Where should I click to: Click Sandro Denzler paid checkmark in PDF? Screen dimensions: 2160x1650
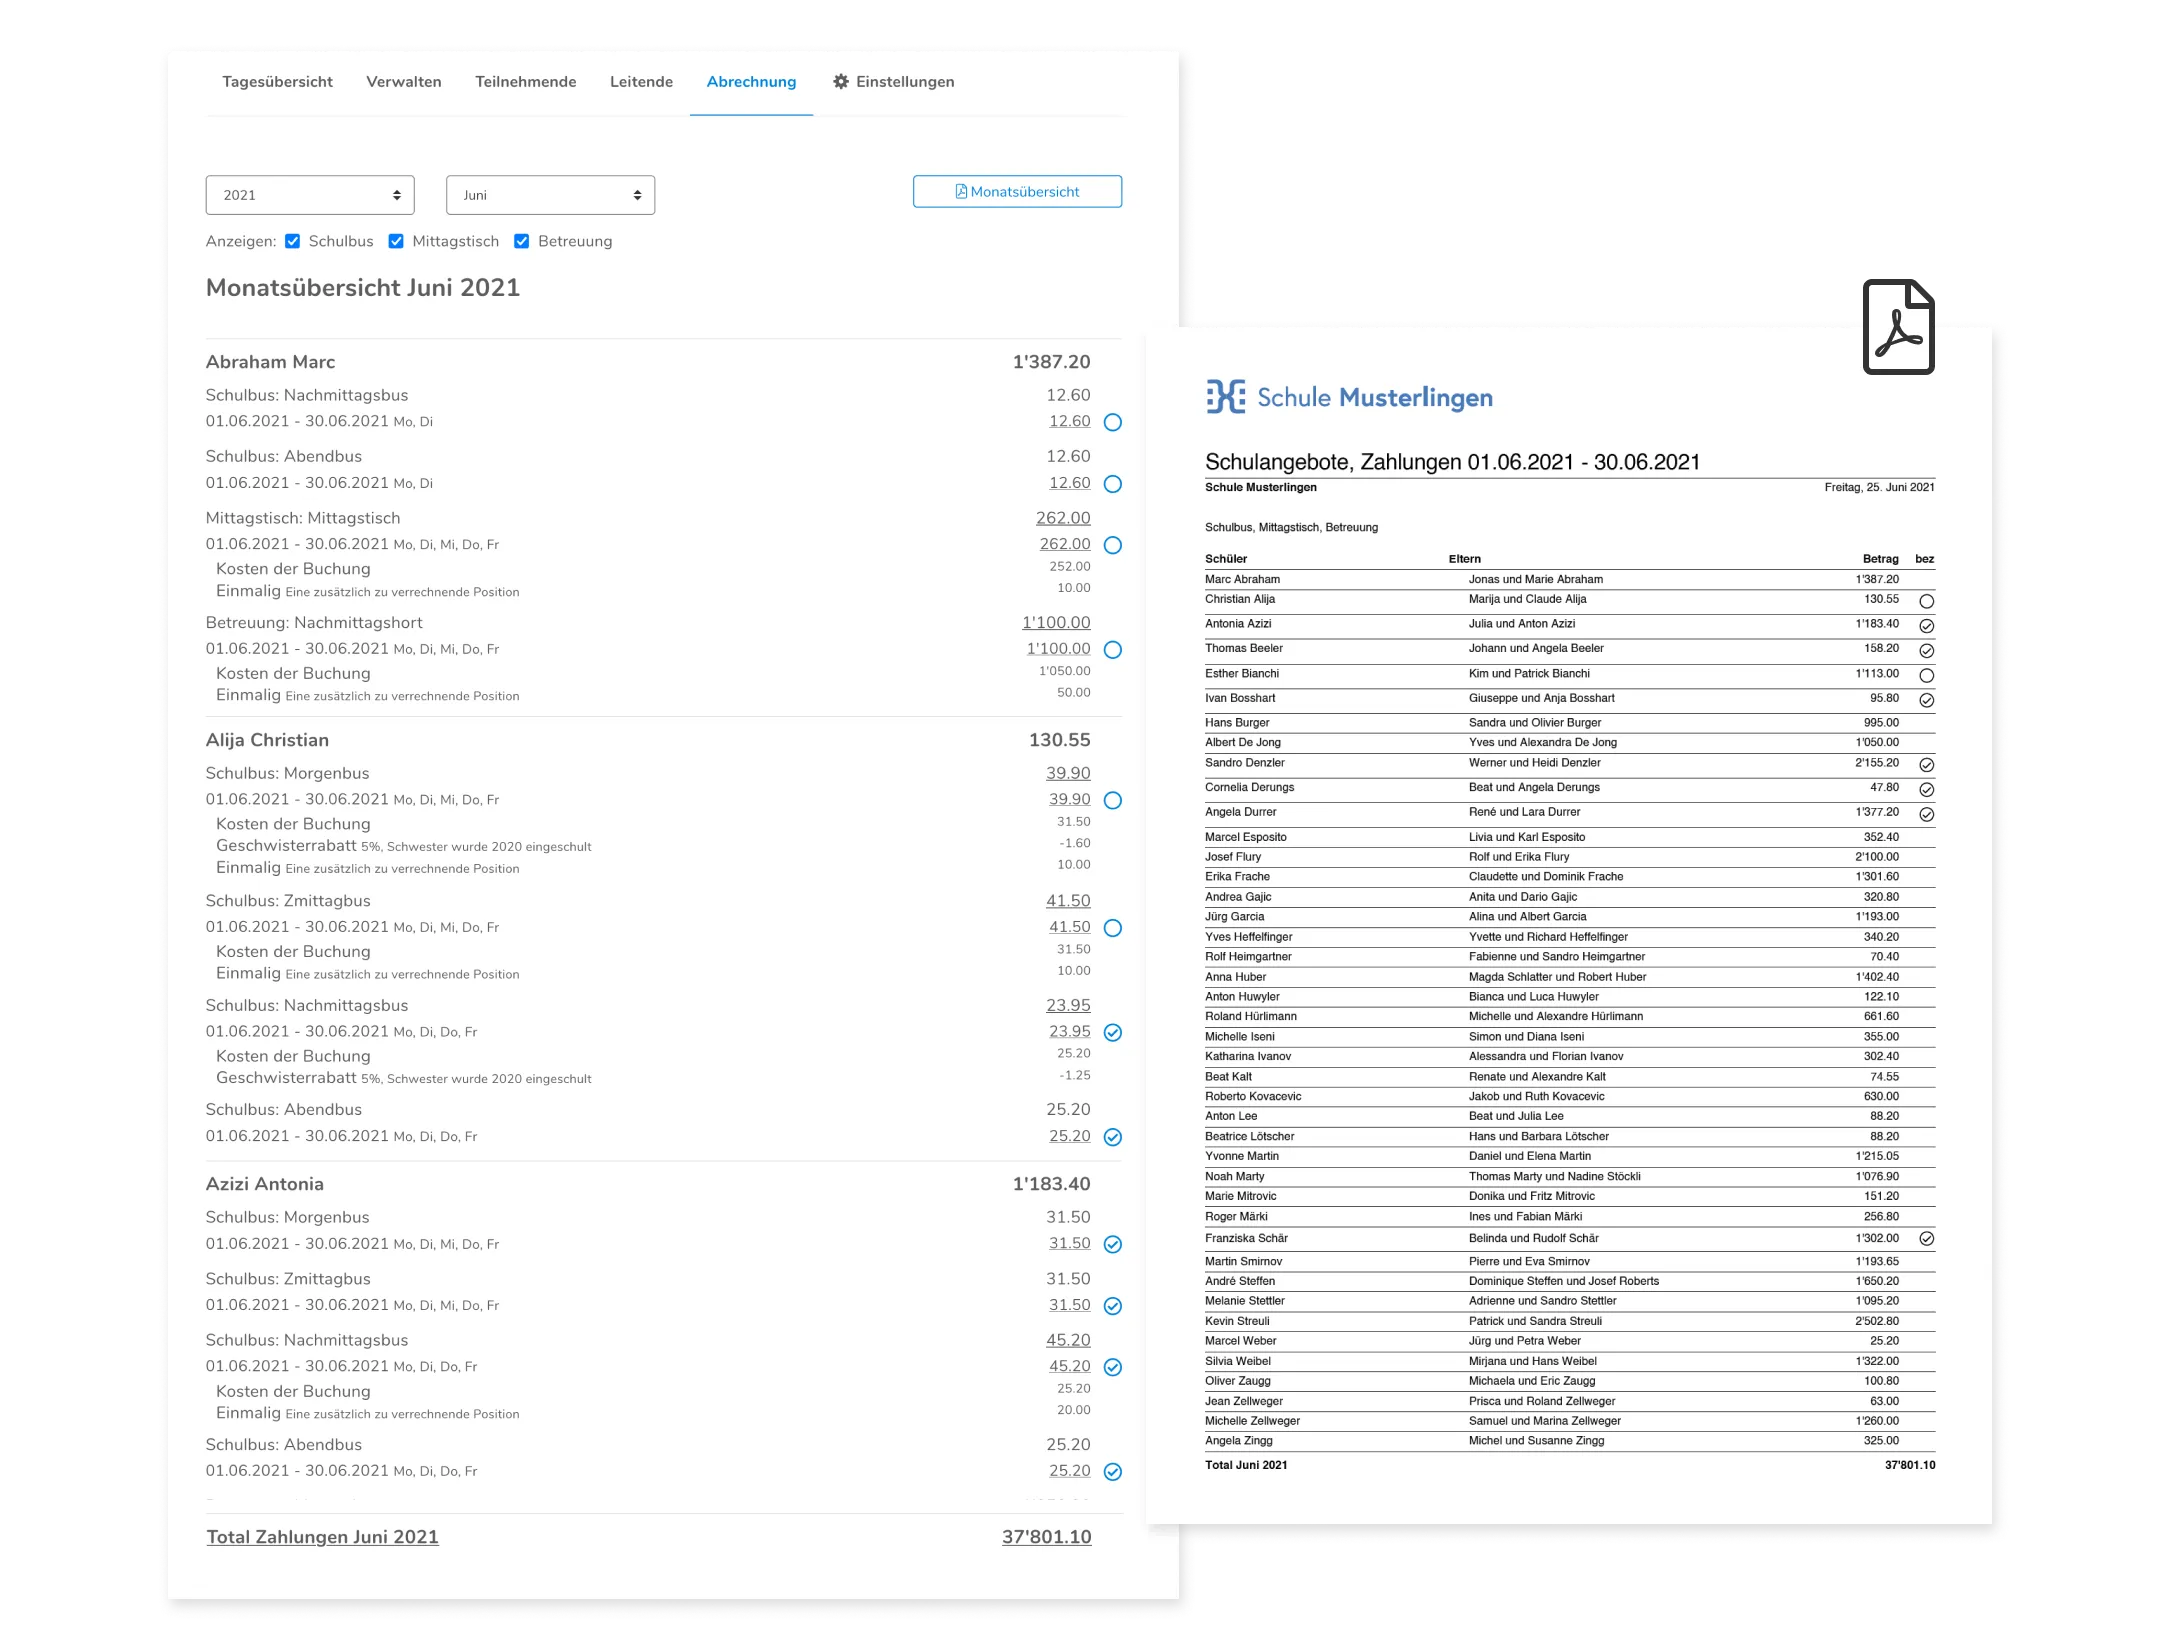(x=1926, y=765)
